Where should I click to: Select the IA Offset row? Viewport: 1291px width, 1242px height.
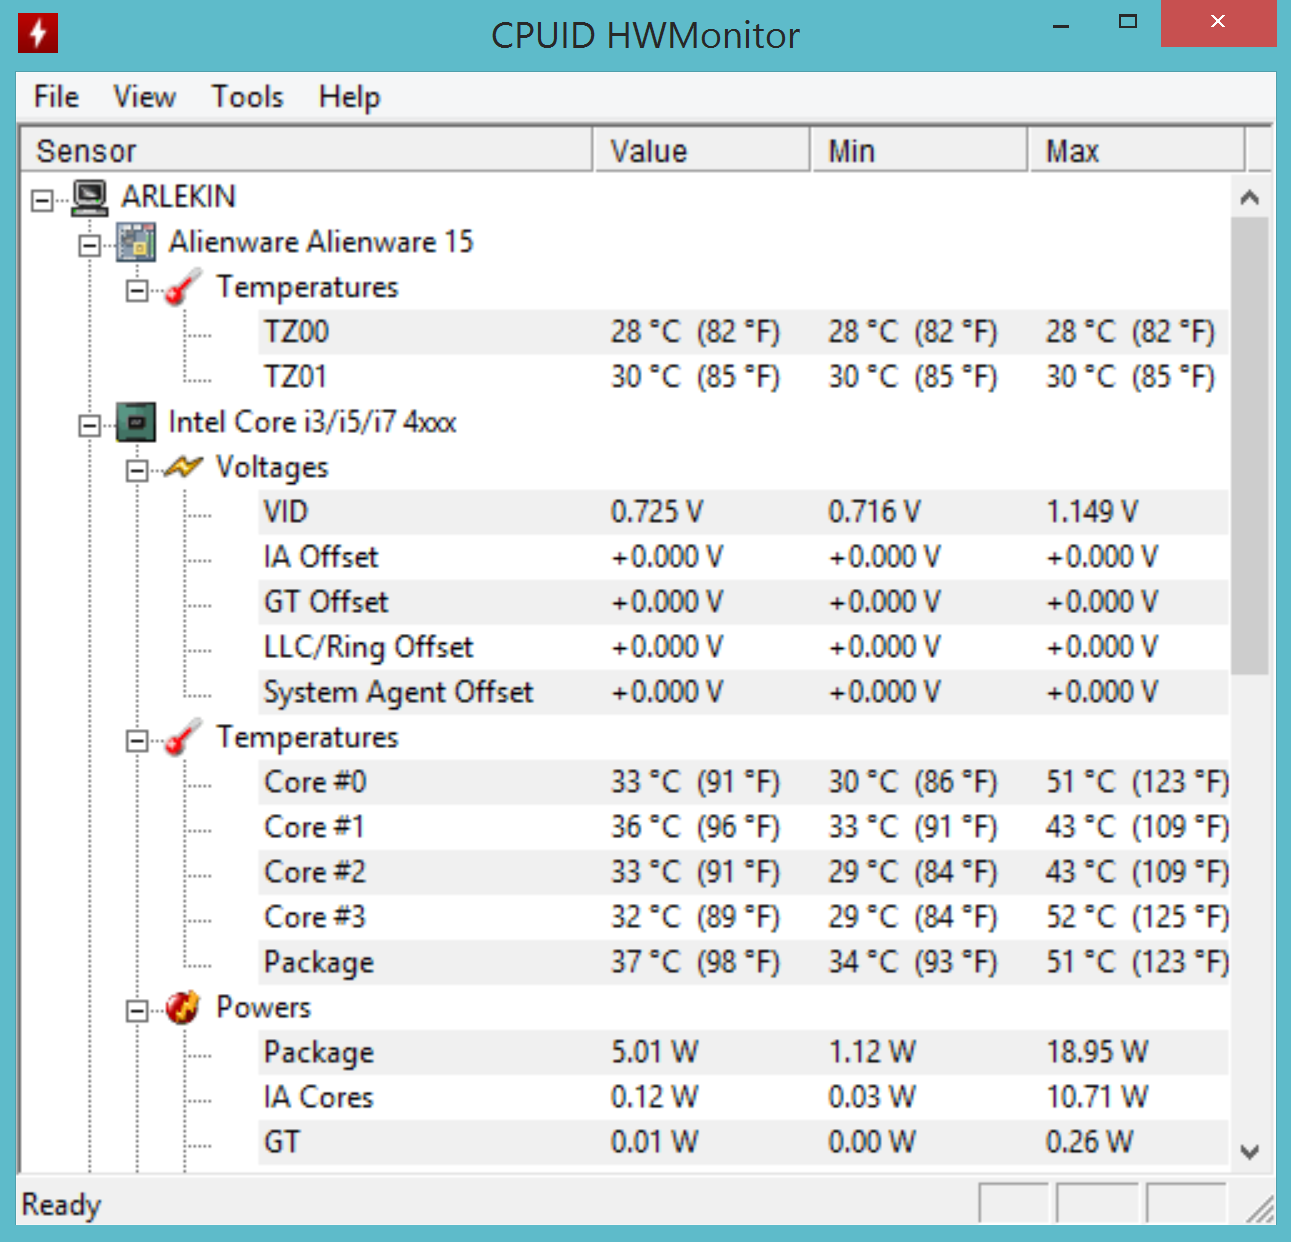pyautogui.click(x=743, y=557)
